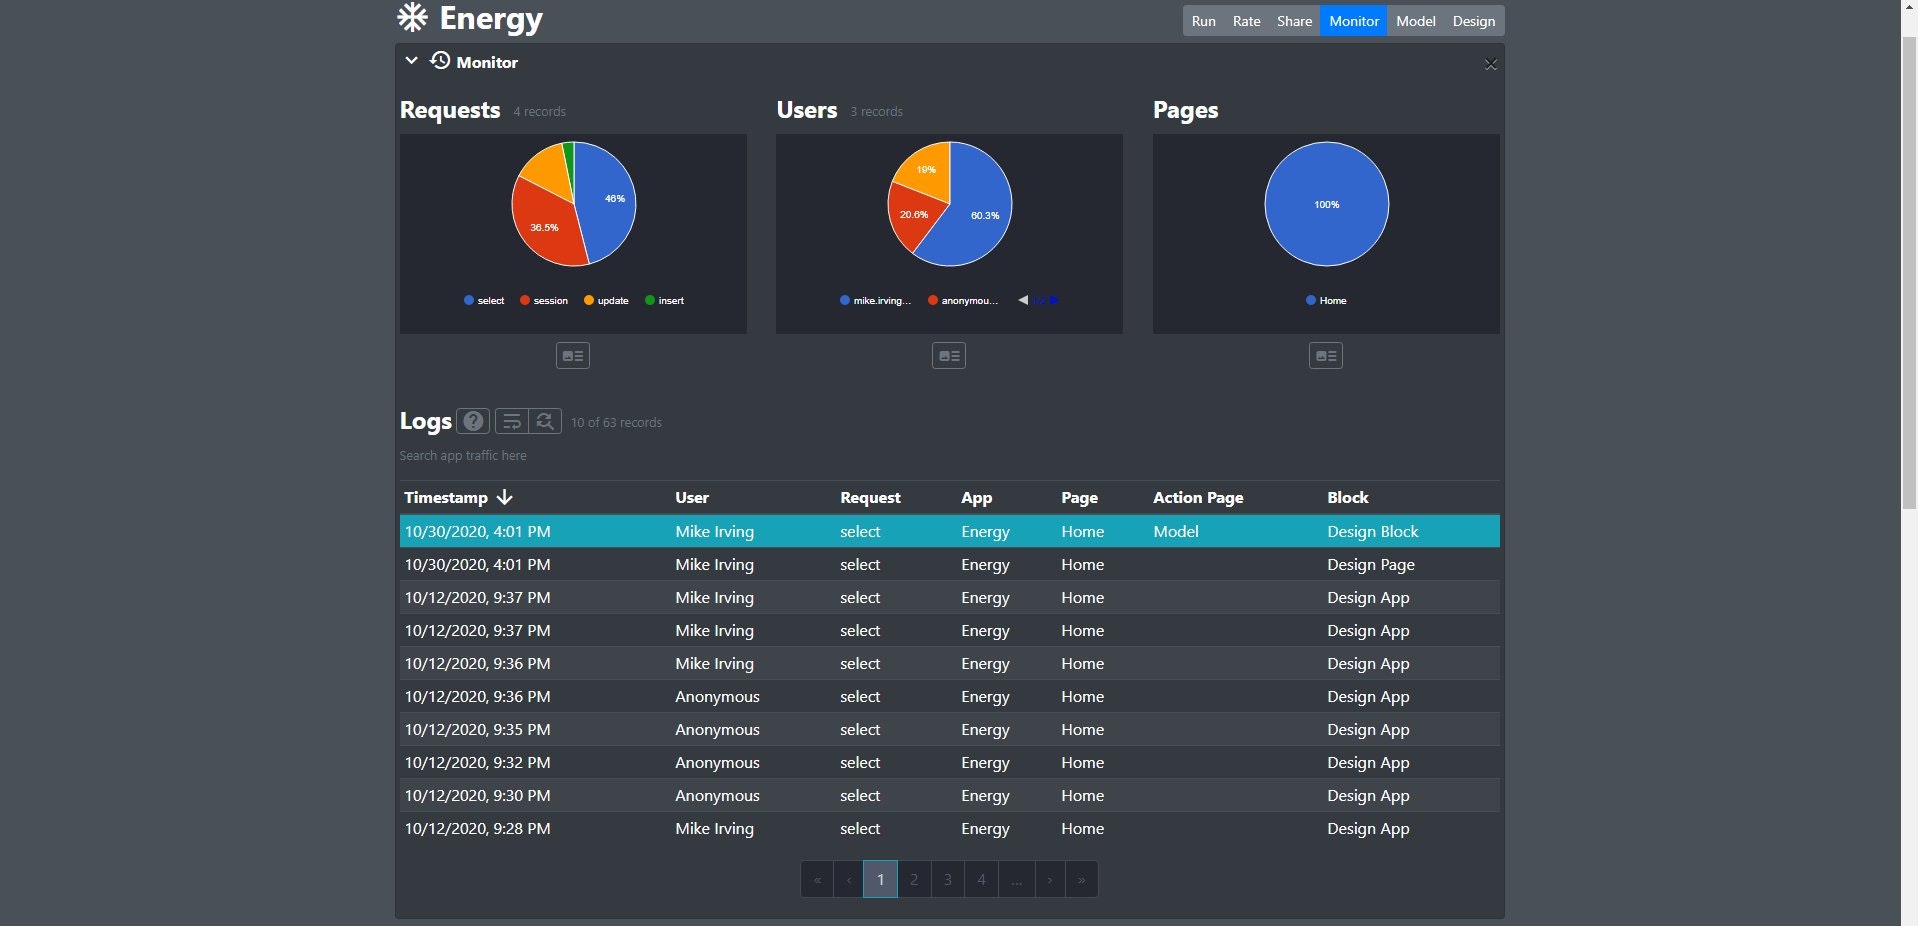Click the Monitor history clock icon
This screenshot has width=1920, height=926.
tap(440, 61)
